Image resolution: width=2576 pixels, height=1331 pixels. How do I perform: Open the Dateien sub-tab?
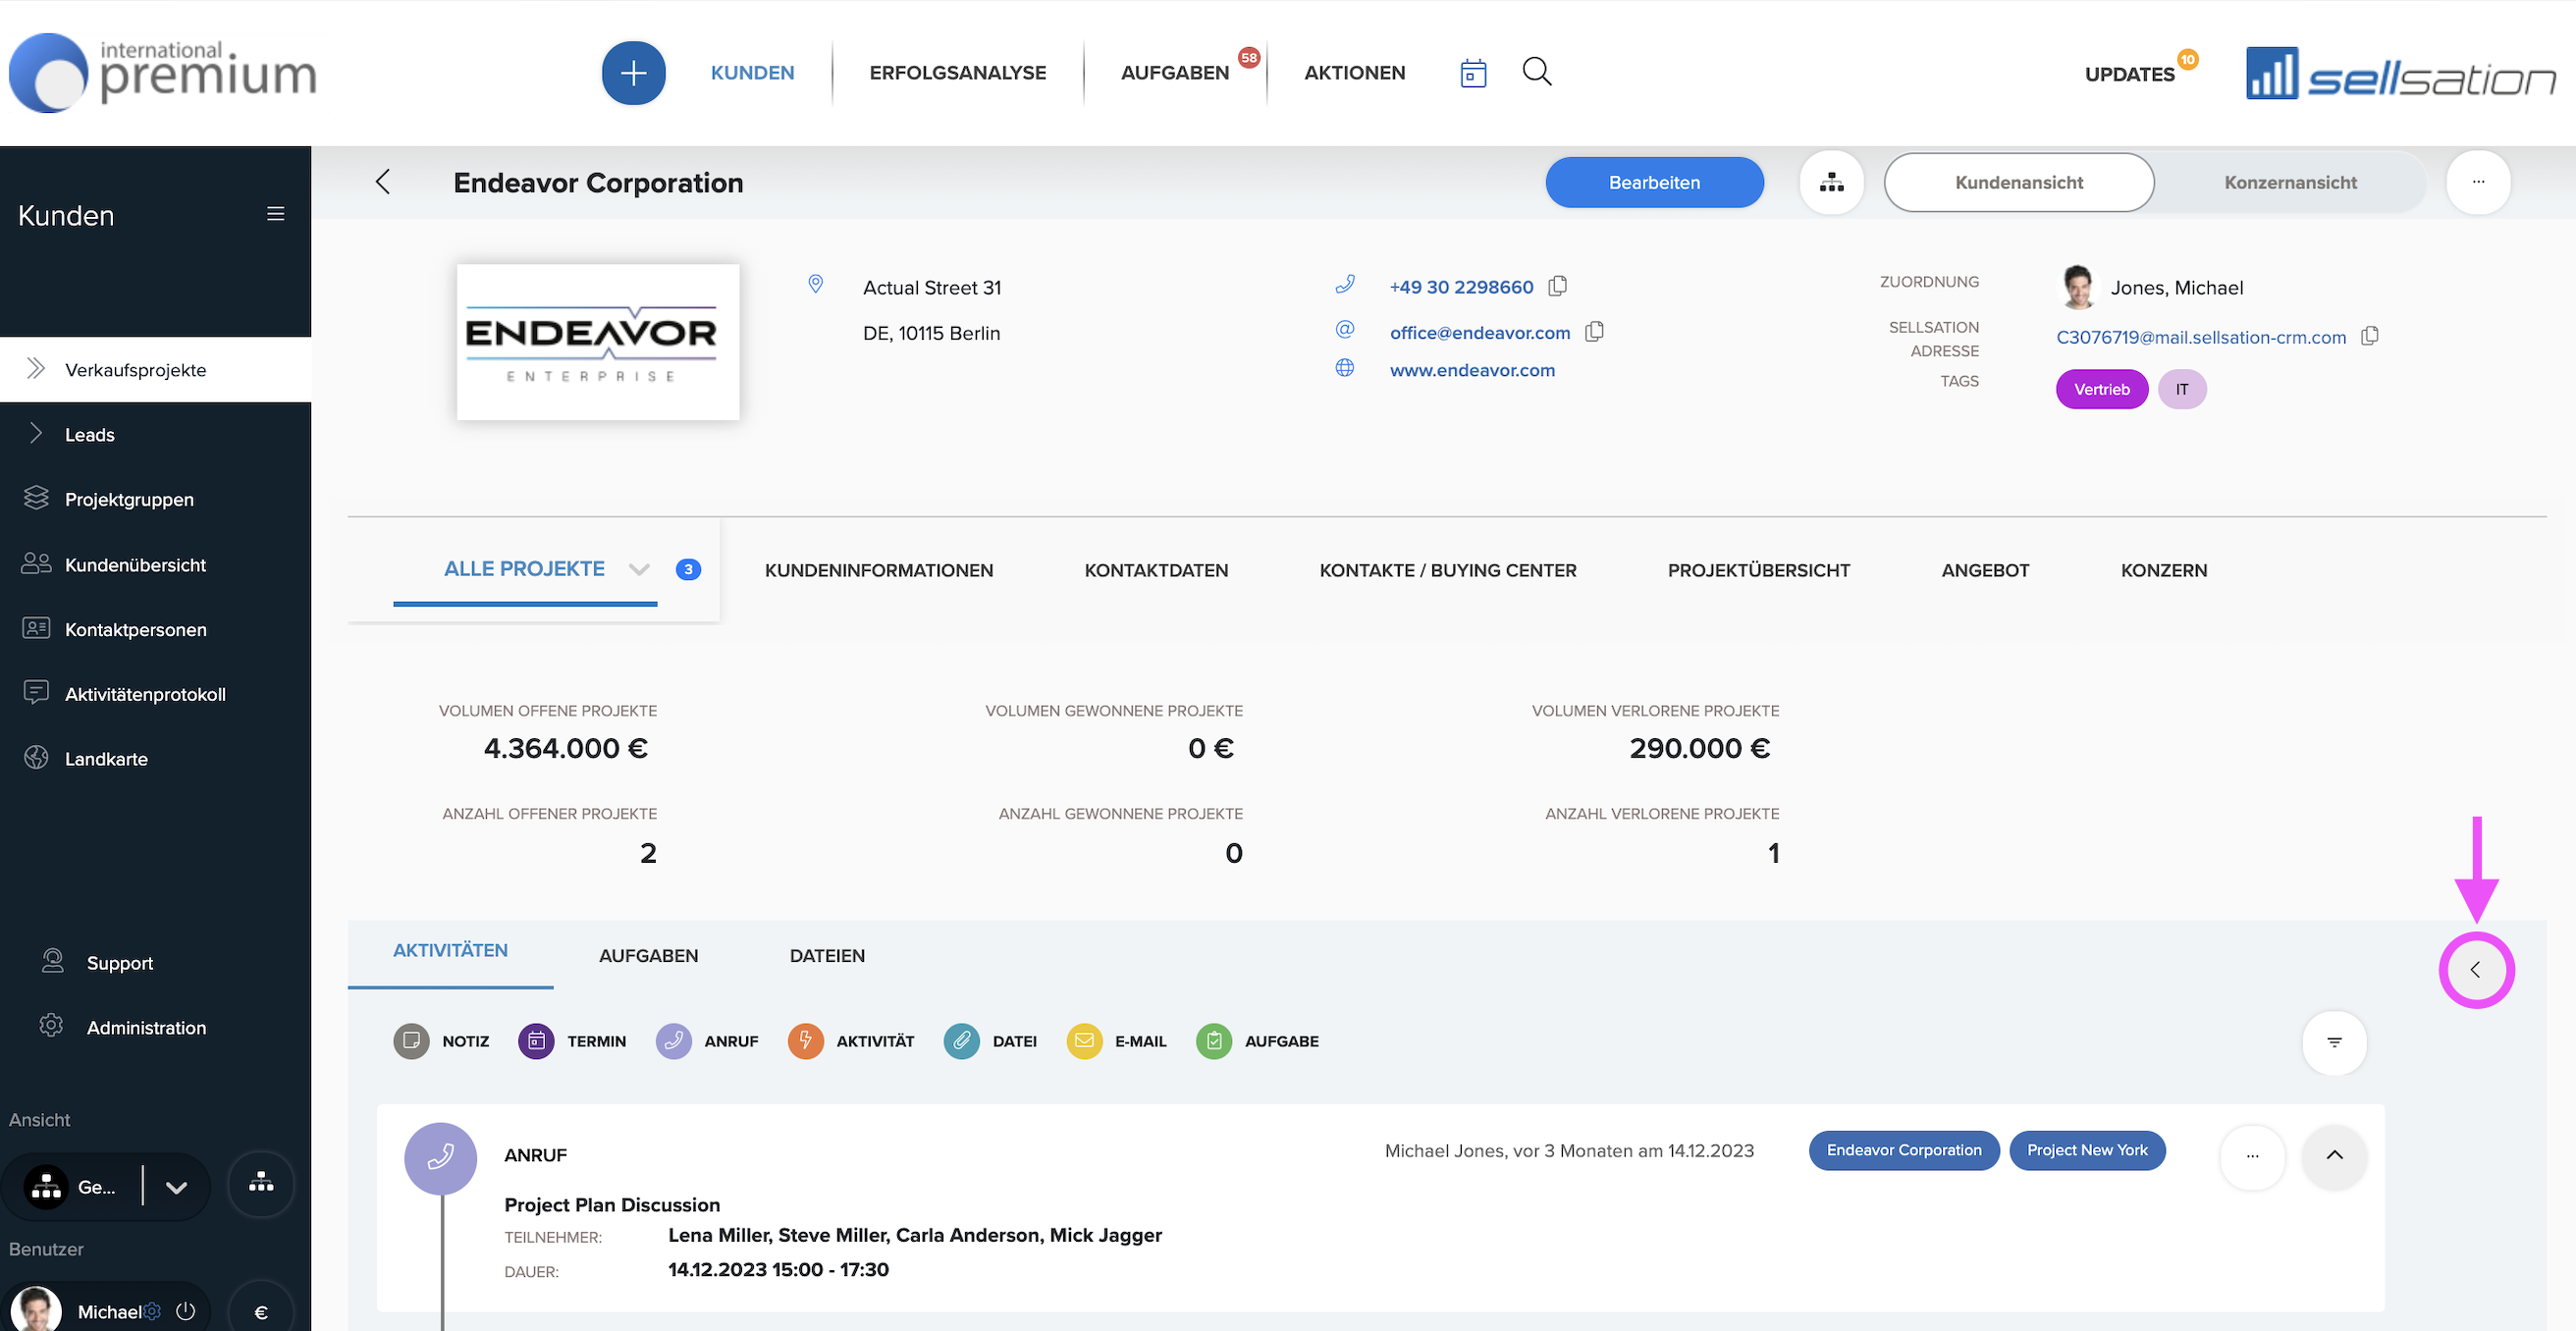coord(827,955)
